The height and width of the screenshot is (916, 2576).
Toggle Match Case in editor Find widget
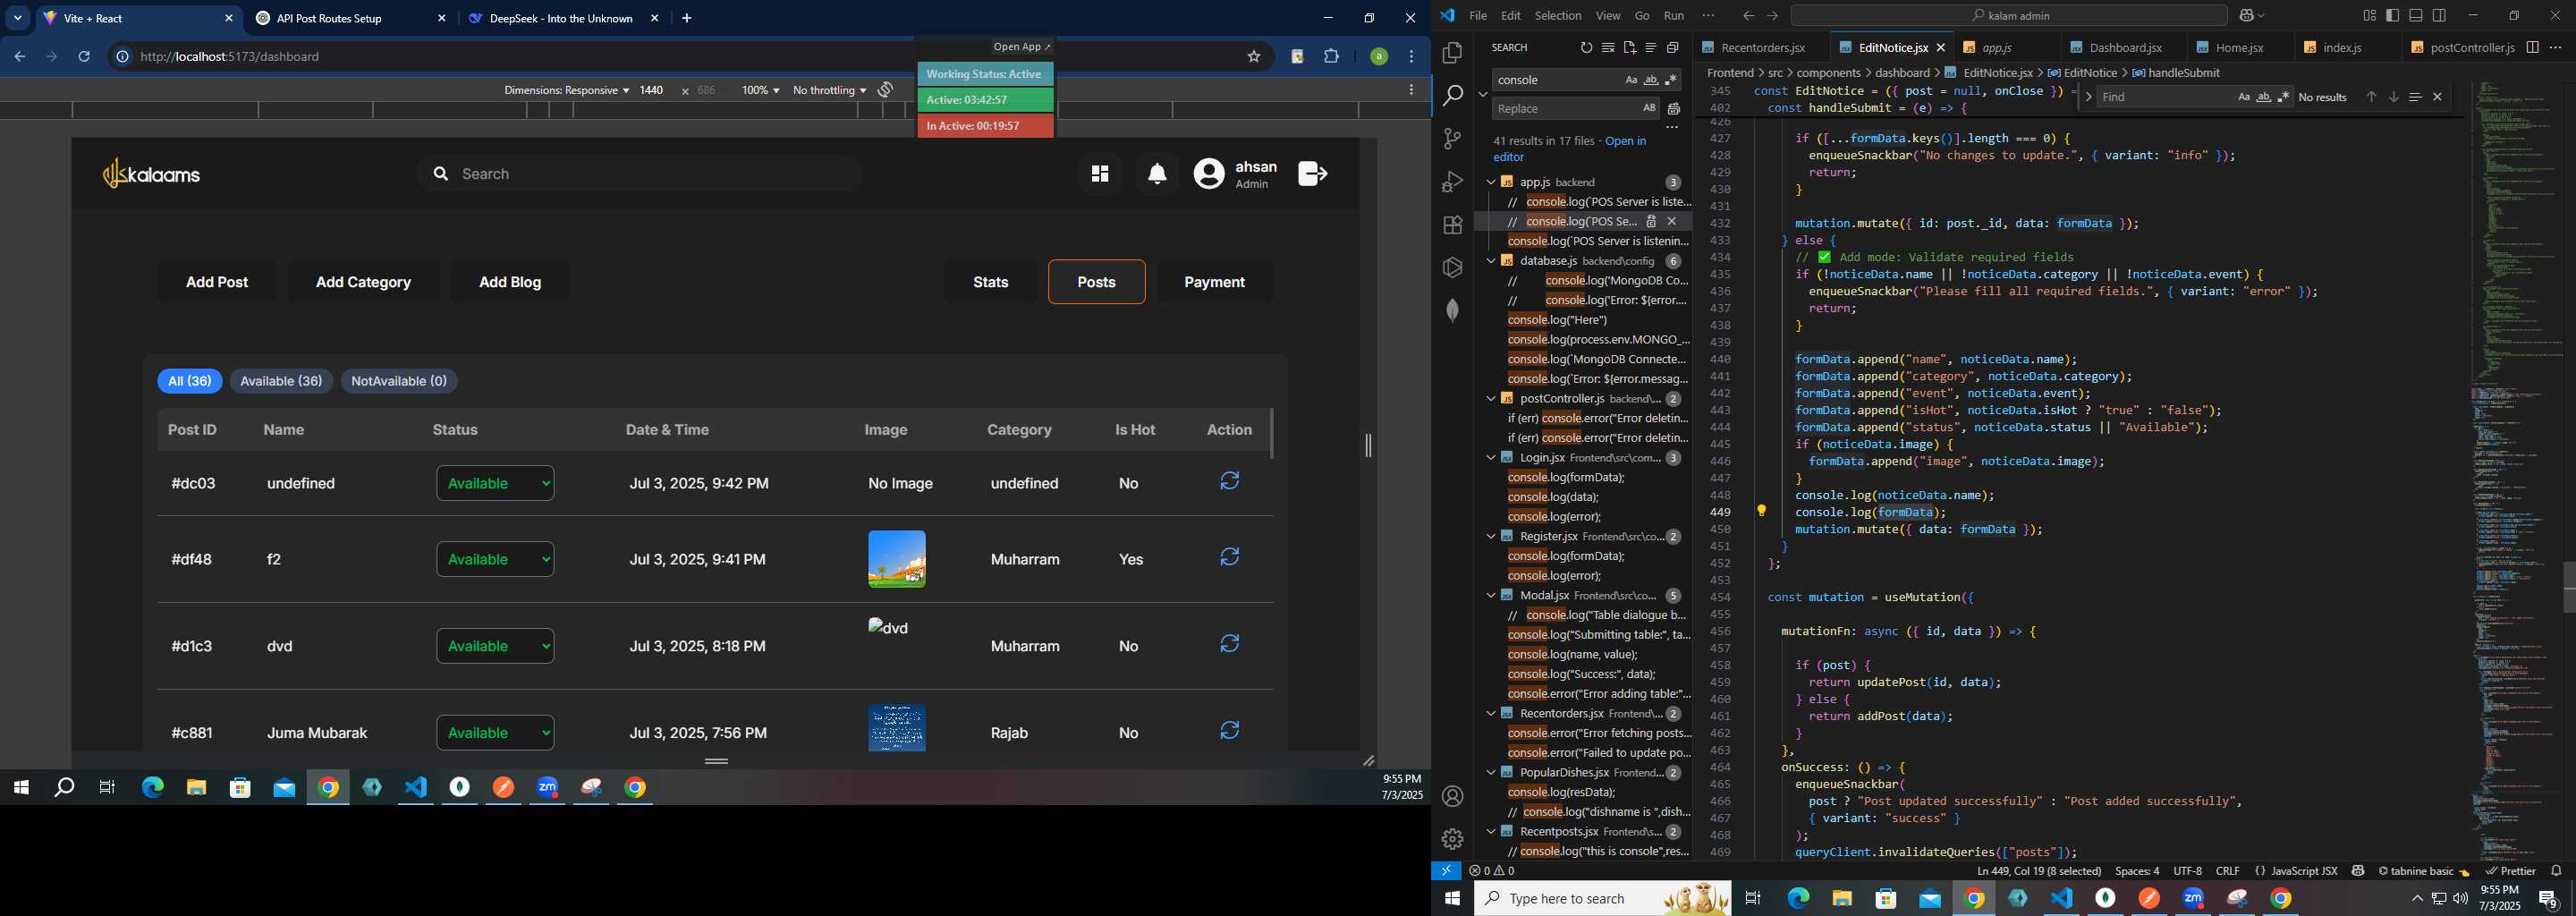[2244, 97]
